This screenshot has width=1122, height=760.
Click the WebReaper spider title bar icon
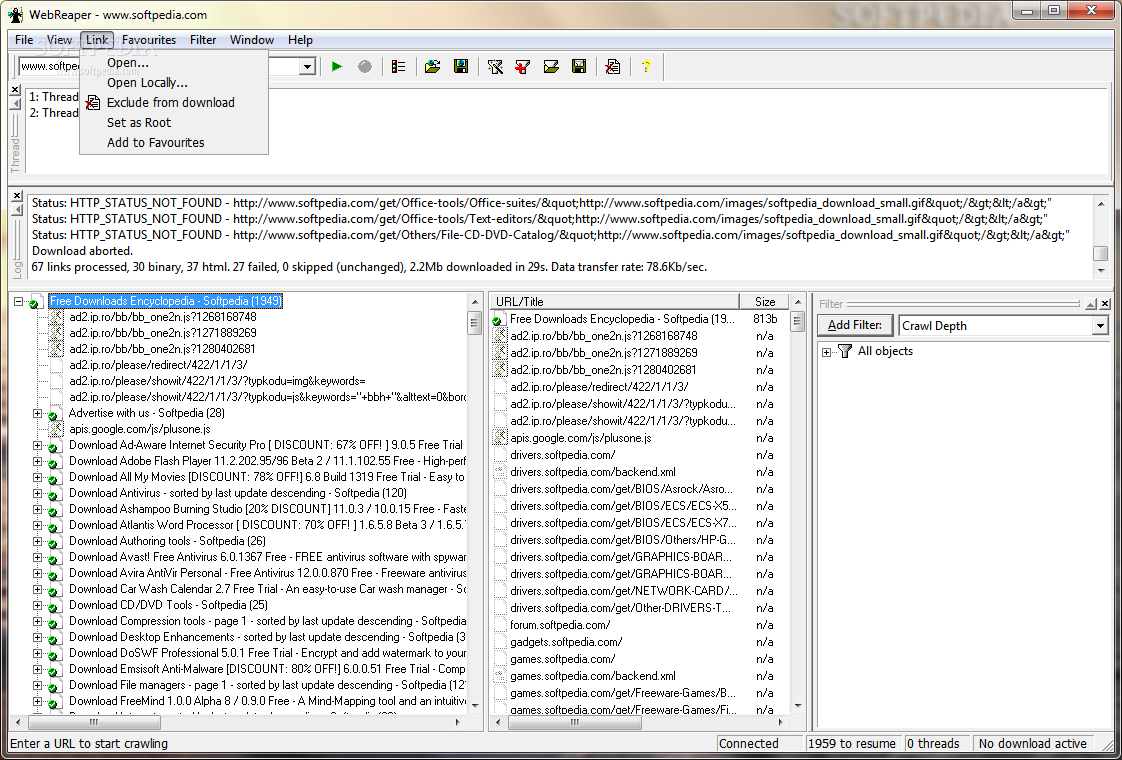[16, 14]
